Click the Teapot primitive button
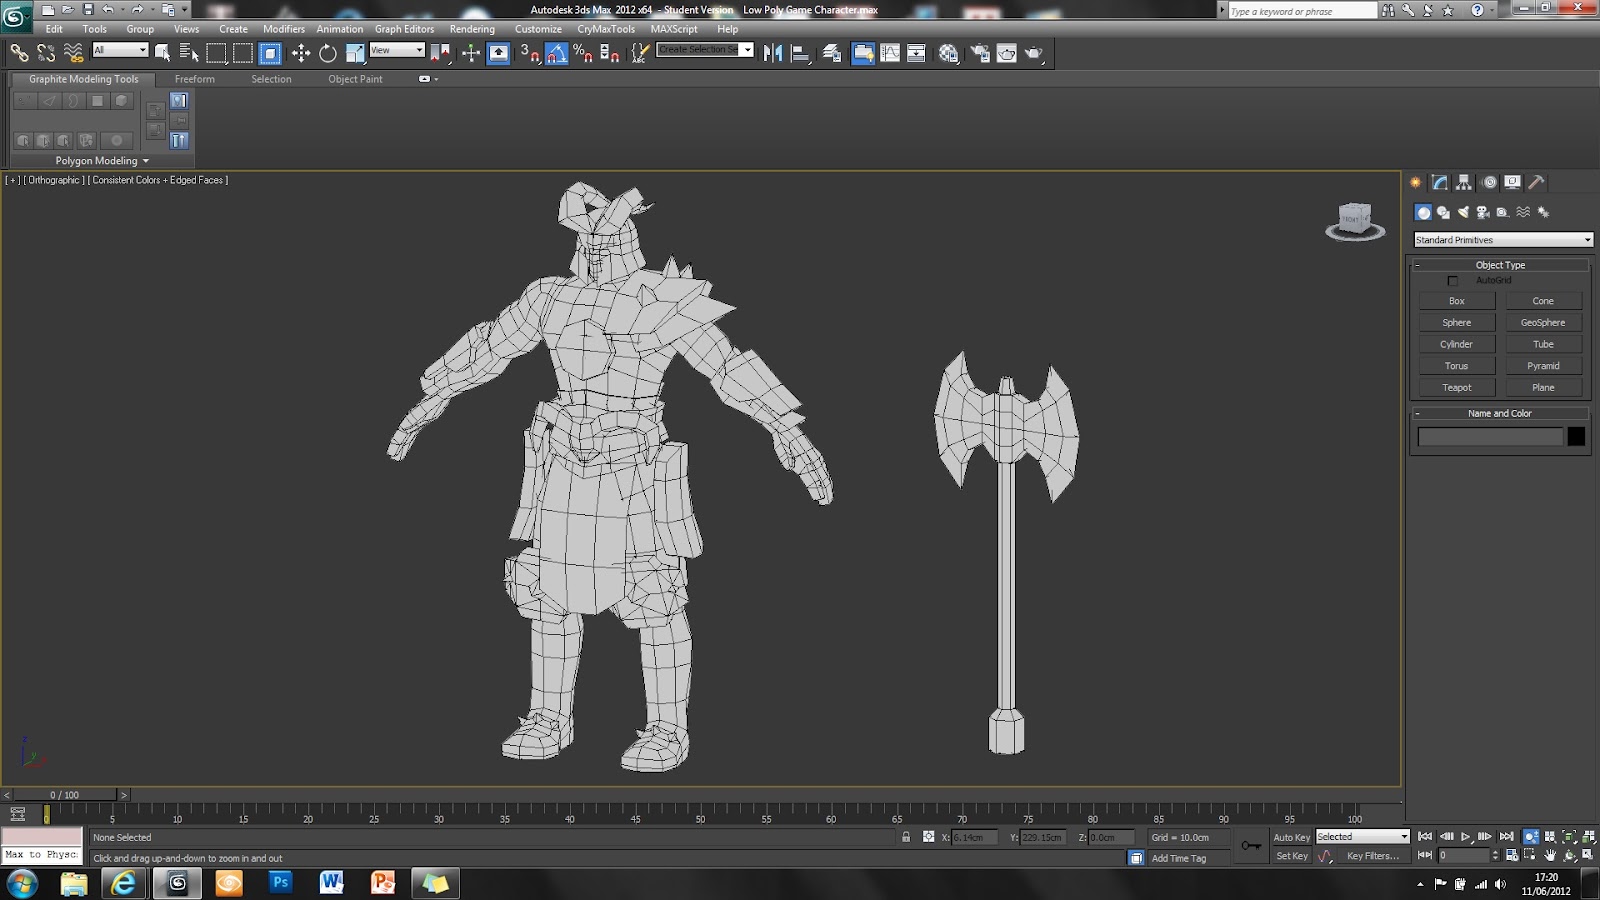The height and width of the screenshot is (900, 1600). [1456, 388]
